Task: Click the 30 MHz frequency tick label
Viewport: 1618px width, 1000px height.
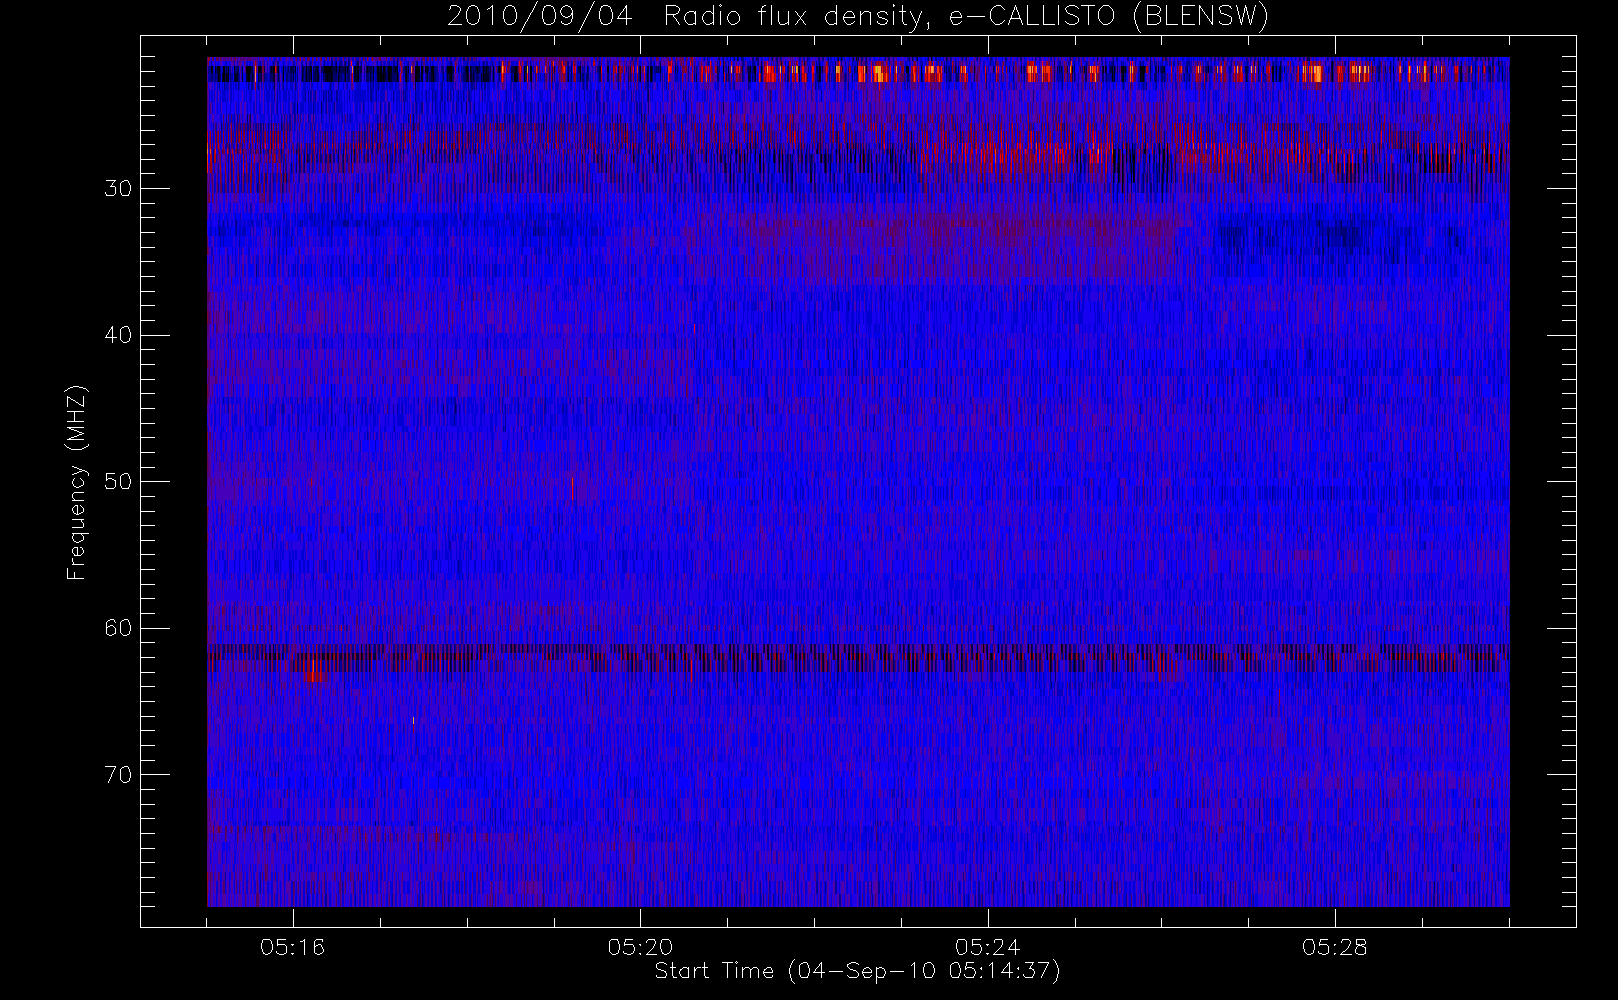Action: point(117,188)
